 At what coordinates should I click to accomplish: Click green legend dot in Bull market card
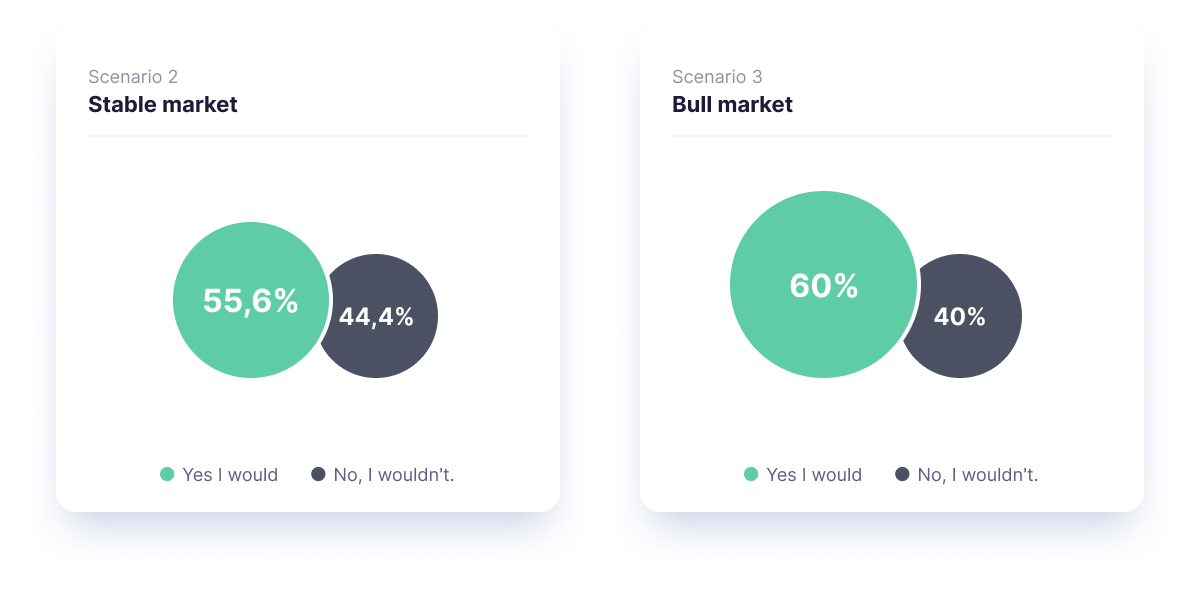click(751, 474)
